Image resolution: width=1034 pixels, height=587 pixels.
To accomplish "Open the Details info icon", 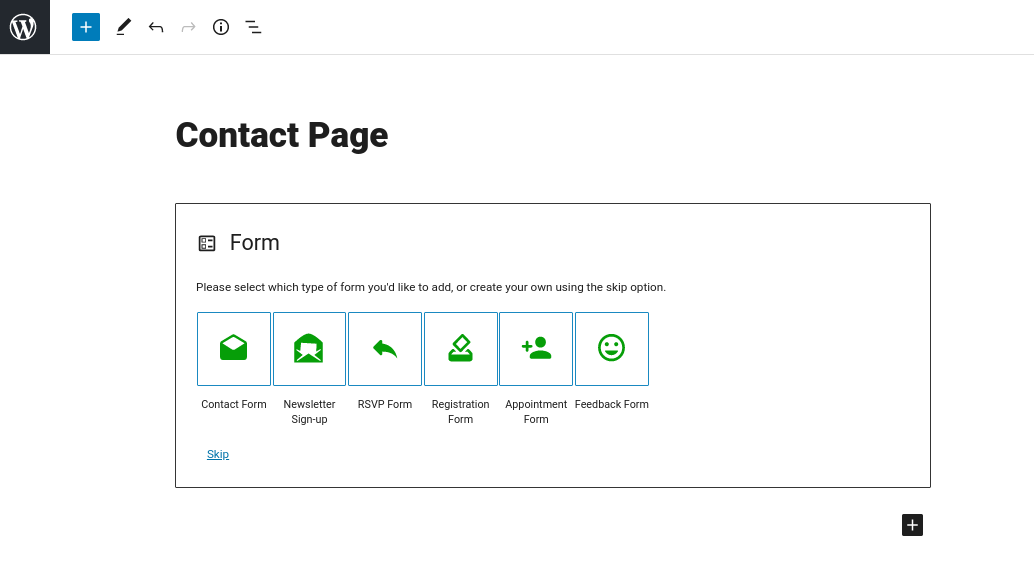I will pos(221,27).
